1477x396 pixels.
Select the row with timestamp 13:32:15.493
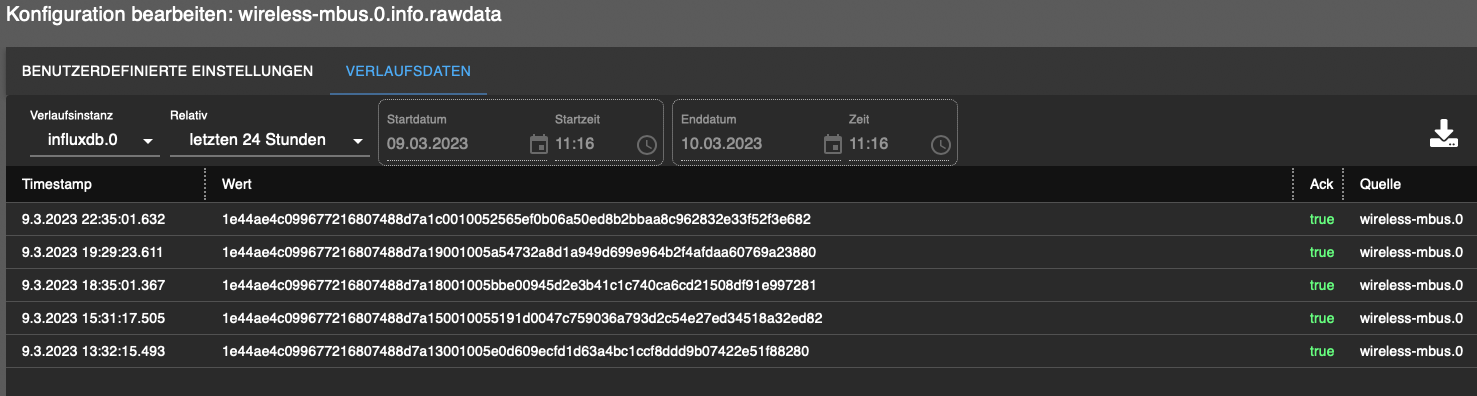click(738, 351)
